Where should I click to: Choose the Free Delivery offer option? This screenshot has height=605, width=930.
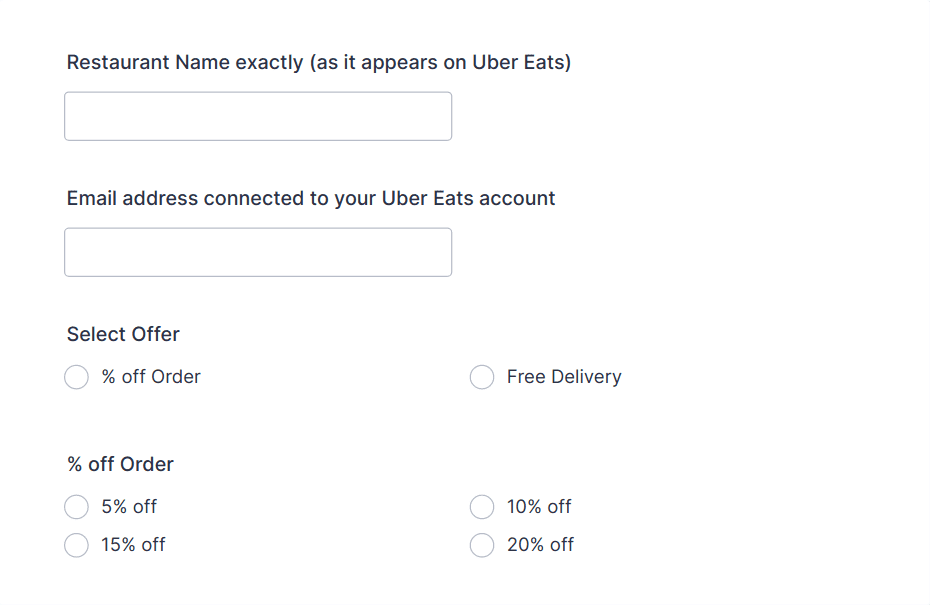pos(481,377)
